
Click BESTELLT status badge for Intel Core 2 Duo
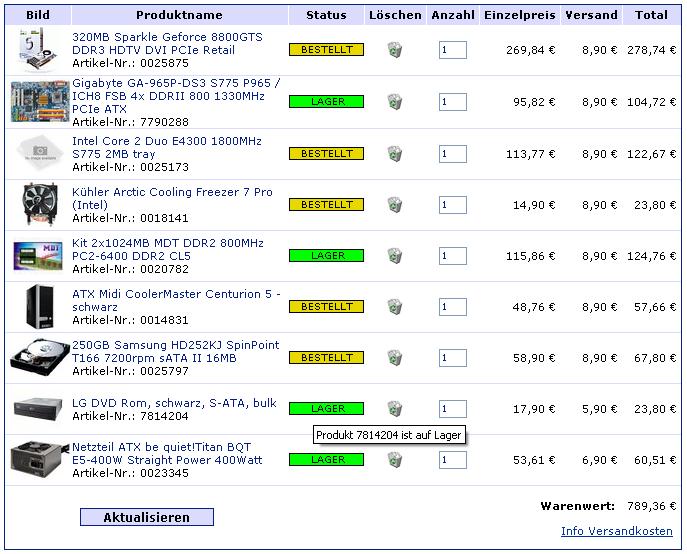tap(326, 153)
